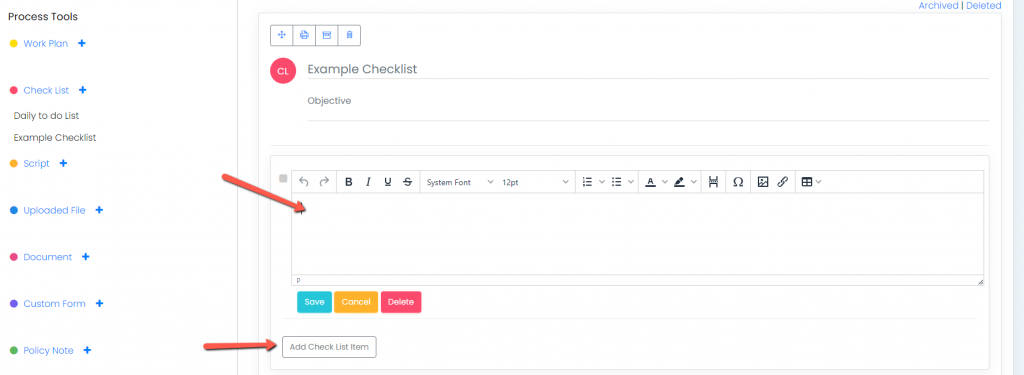Click the Undo arrow in editor
The image size is (1024, 375).
click(x=304, y=182)
